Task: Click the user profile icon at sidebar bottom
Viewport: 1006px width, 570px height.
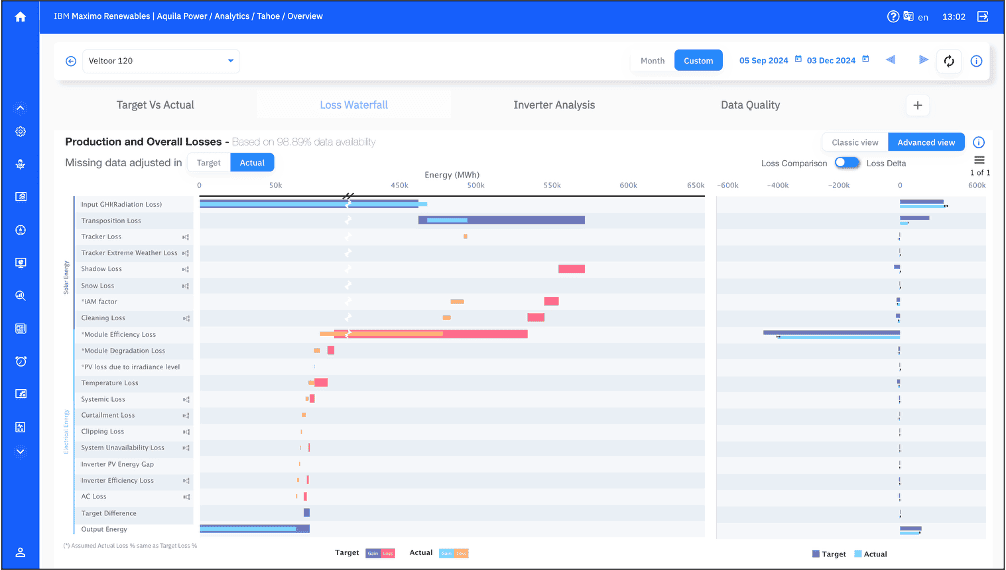Action: click(20, 553)
